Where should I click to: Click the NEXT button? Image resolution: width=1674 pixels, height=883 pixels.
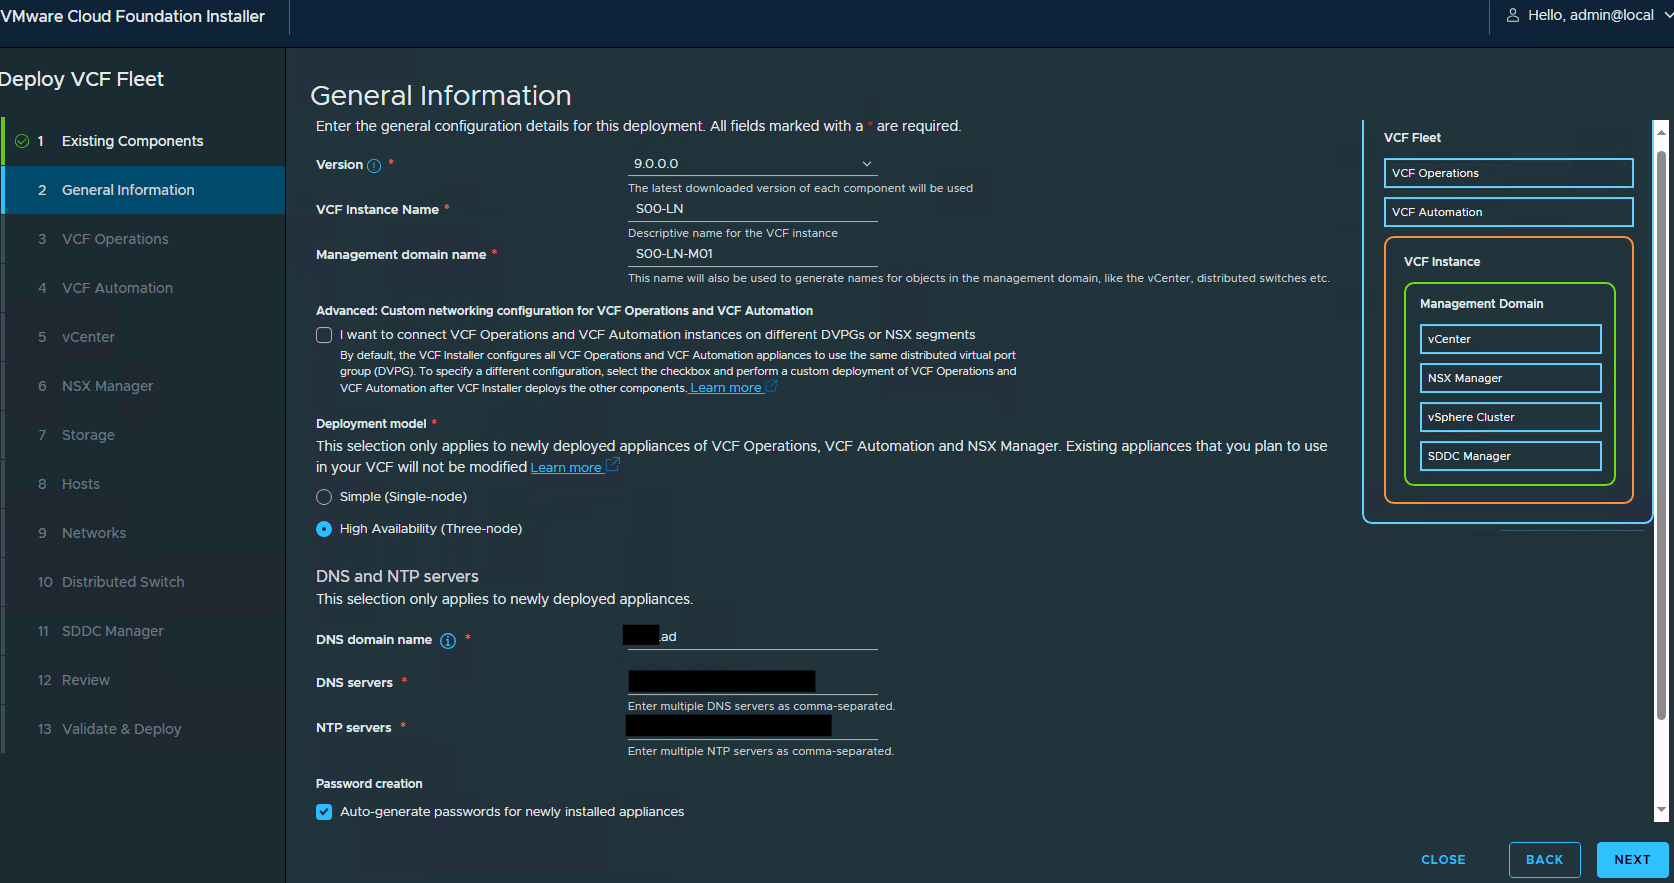coord(1633,860)
